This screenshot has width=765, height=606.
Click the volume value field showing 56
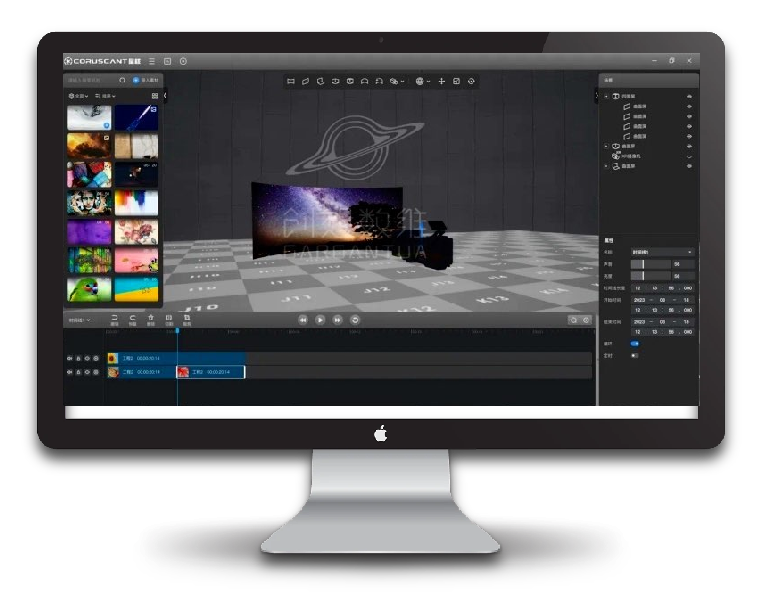[683, 264]
